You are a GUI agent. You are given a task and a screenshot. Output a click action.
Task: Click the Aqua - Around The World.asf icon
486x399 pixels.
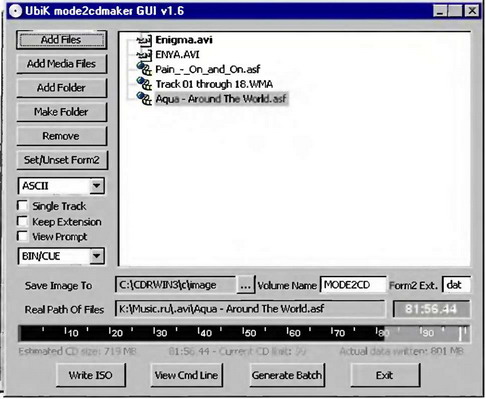coord(144,98)
